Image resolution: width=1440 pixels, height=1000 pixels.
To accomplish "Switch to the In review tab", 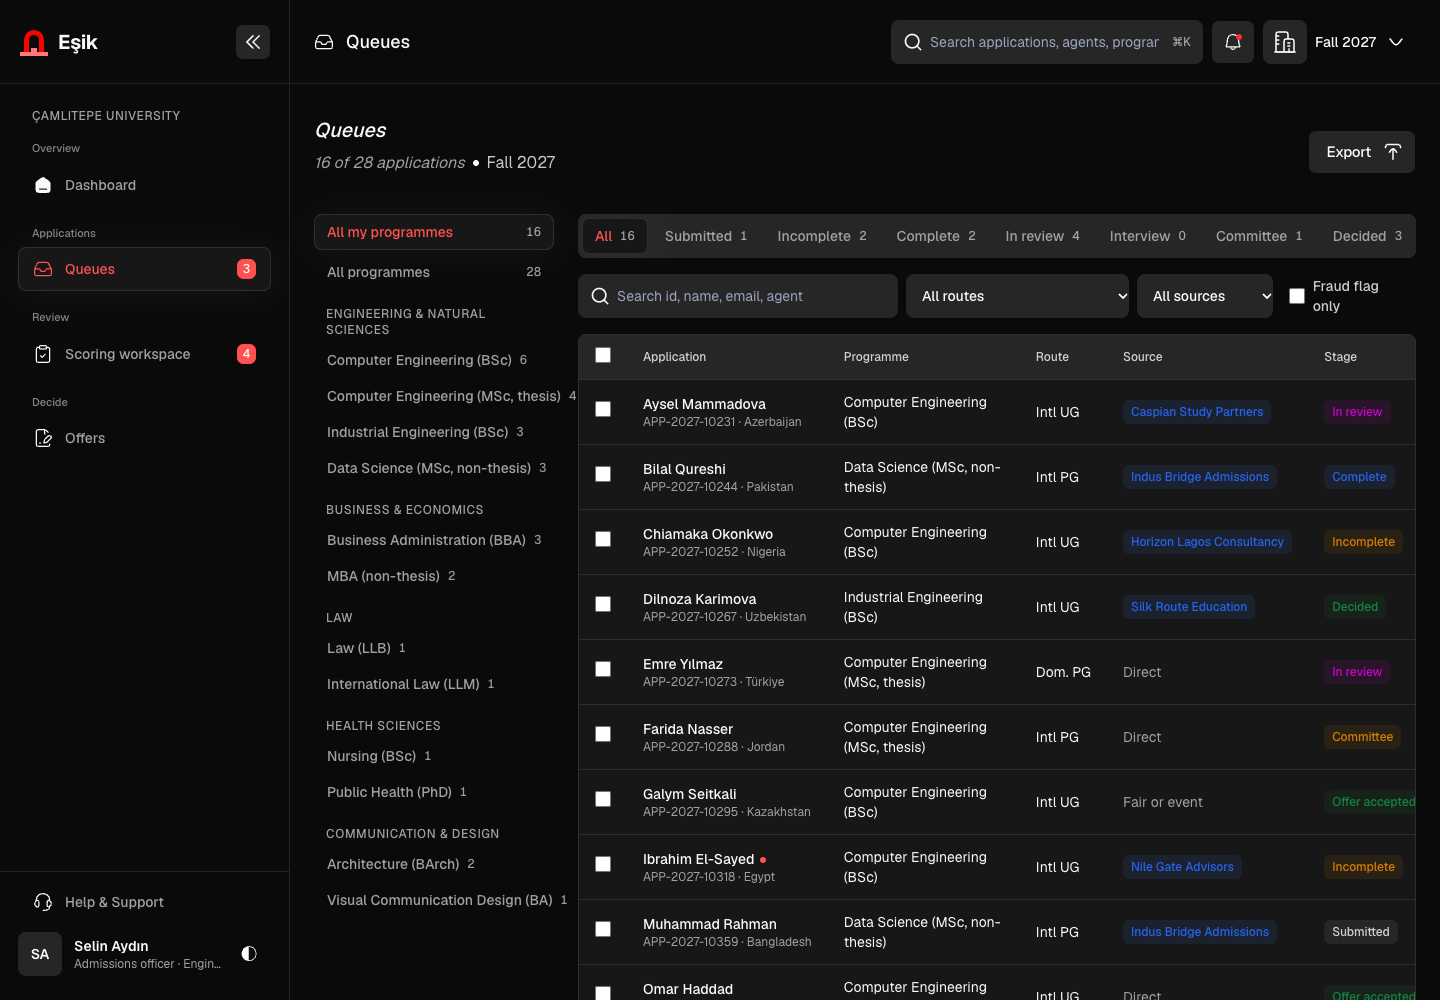I will pyautogui.click(x=1042, y=236).
